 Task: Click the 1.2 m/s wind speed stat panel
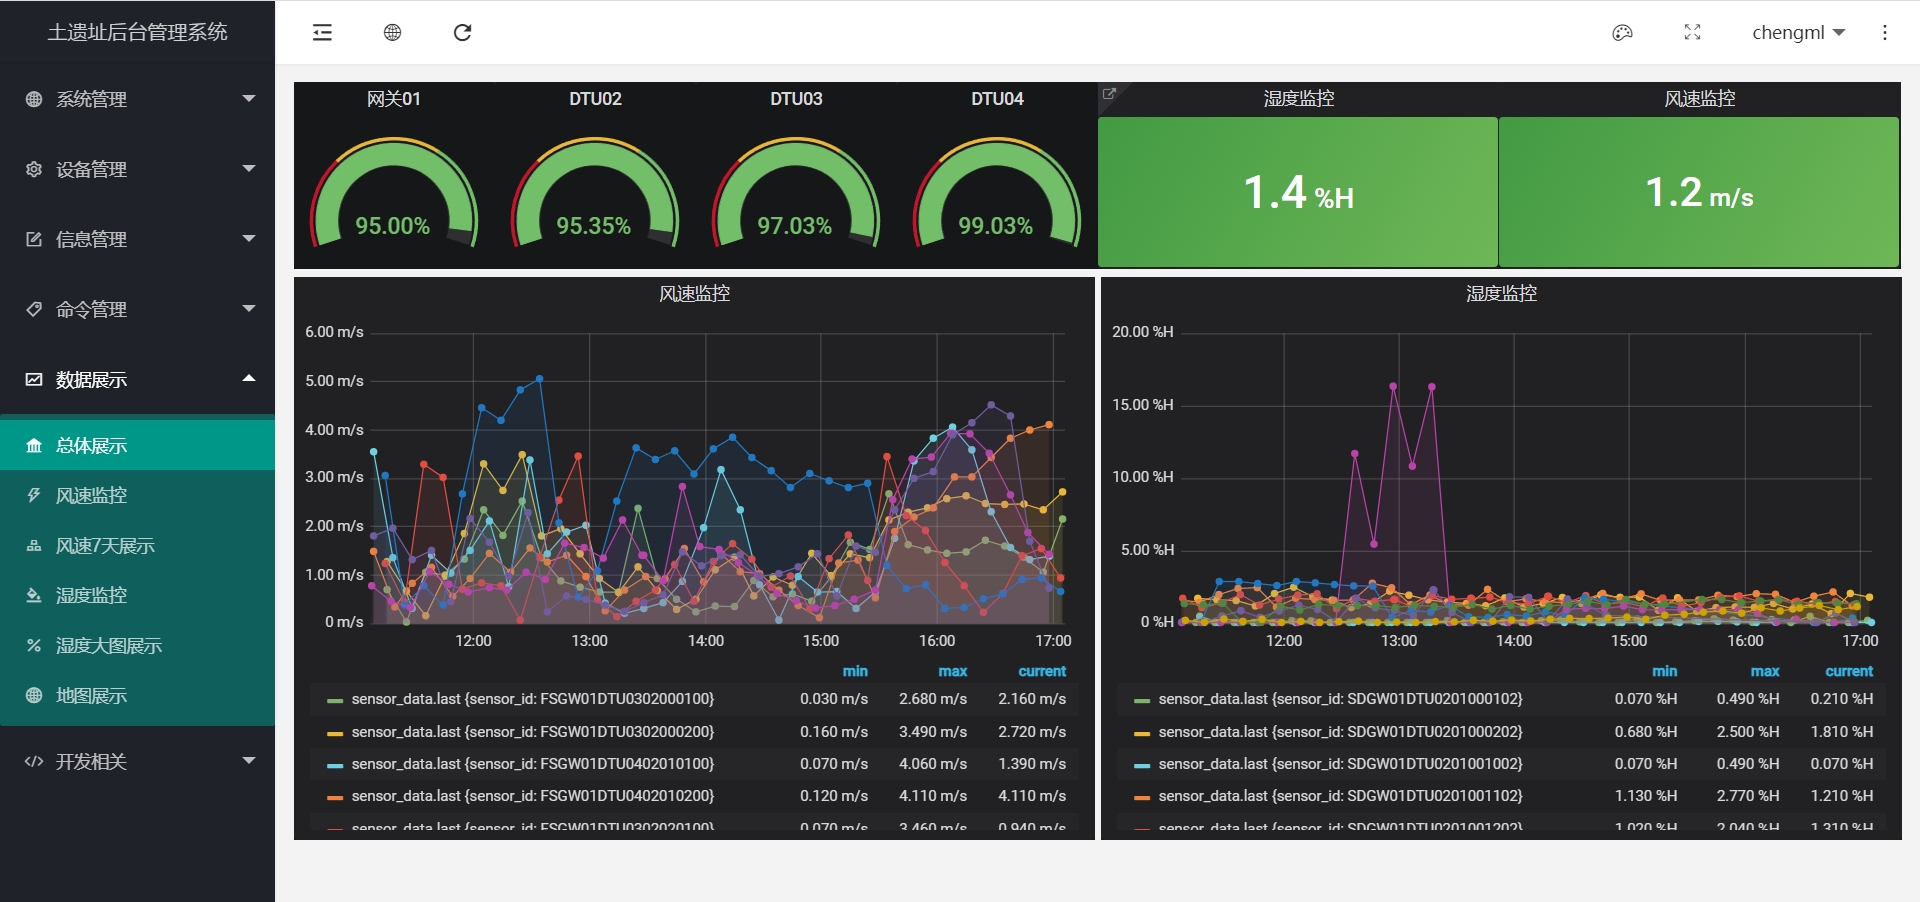[x=1699, y=192]
